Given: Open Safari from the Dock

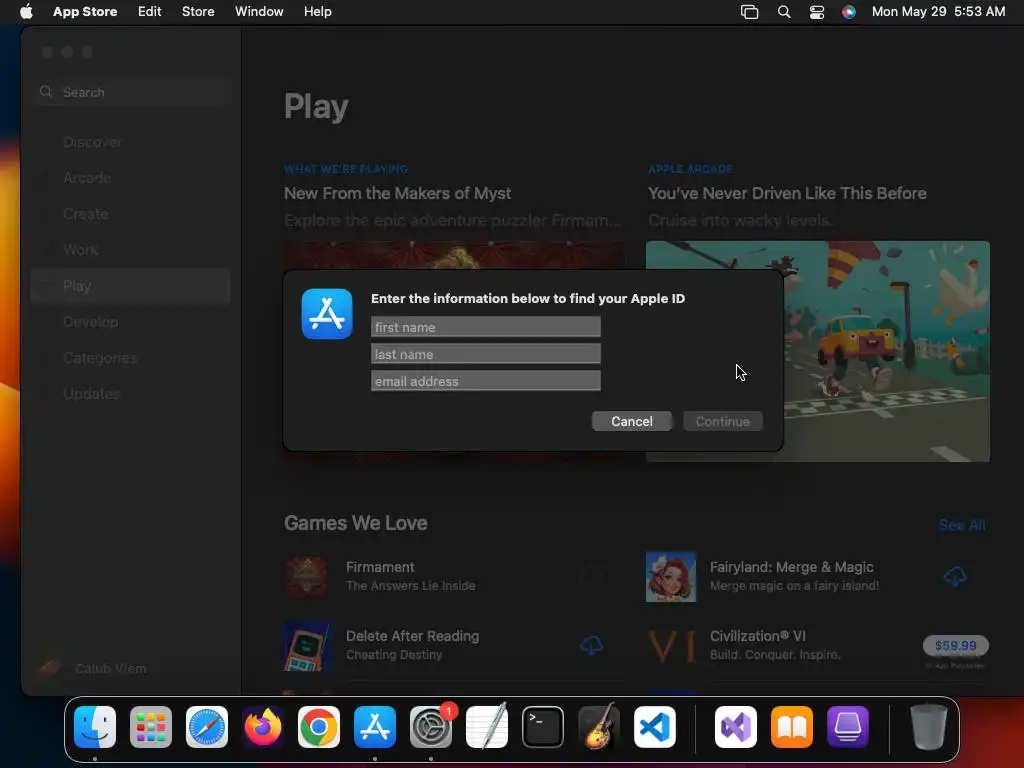Looking at the screenshot, I should pos(207,727).
